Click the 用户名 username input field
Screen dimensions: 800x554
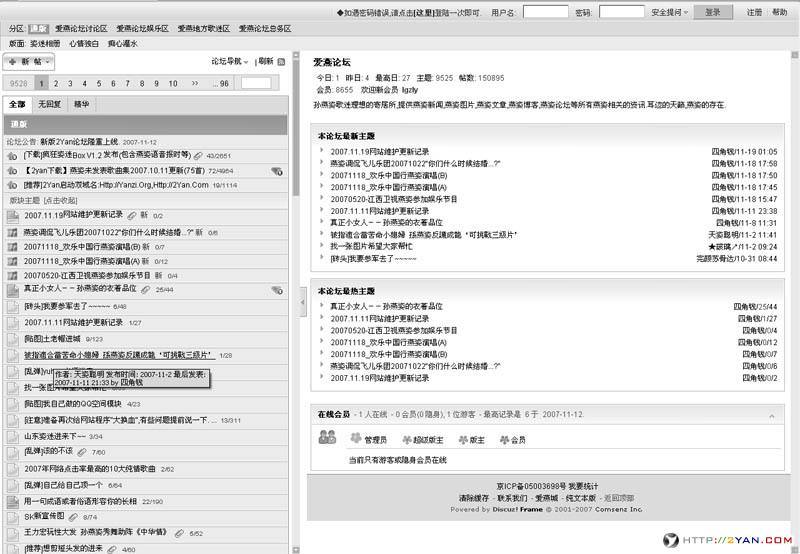pyautogui.click(x=547, y=12)
